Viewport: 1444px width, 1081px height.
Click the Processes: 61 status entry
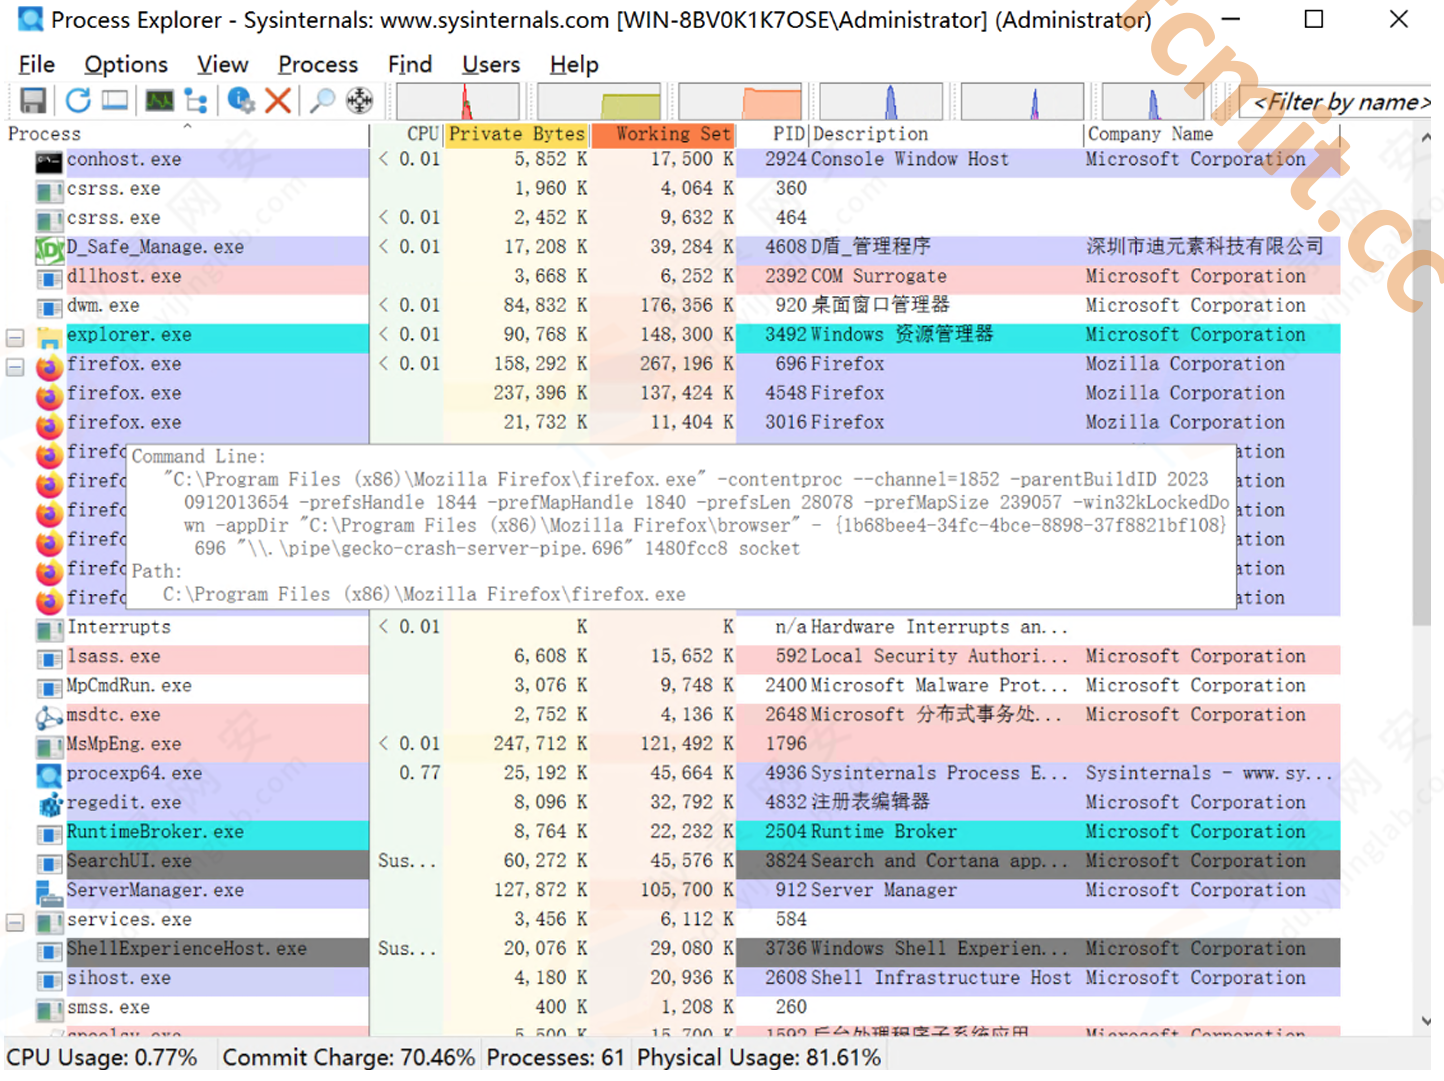click(x=555, y=1058)
